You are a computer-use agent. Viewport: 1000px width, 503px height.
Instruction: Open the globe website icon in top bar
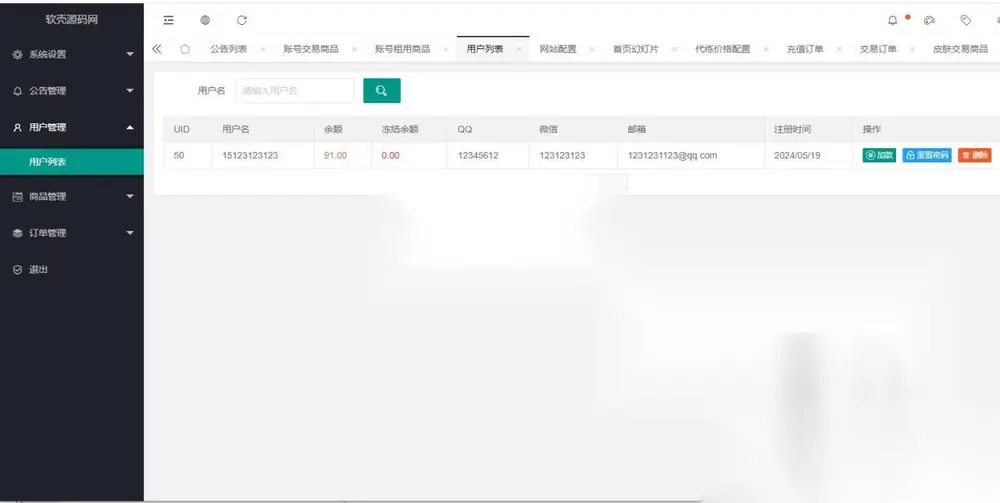205,20
